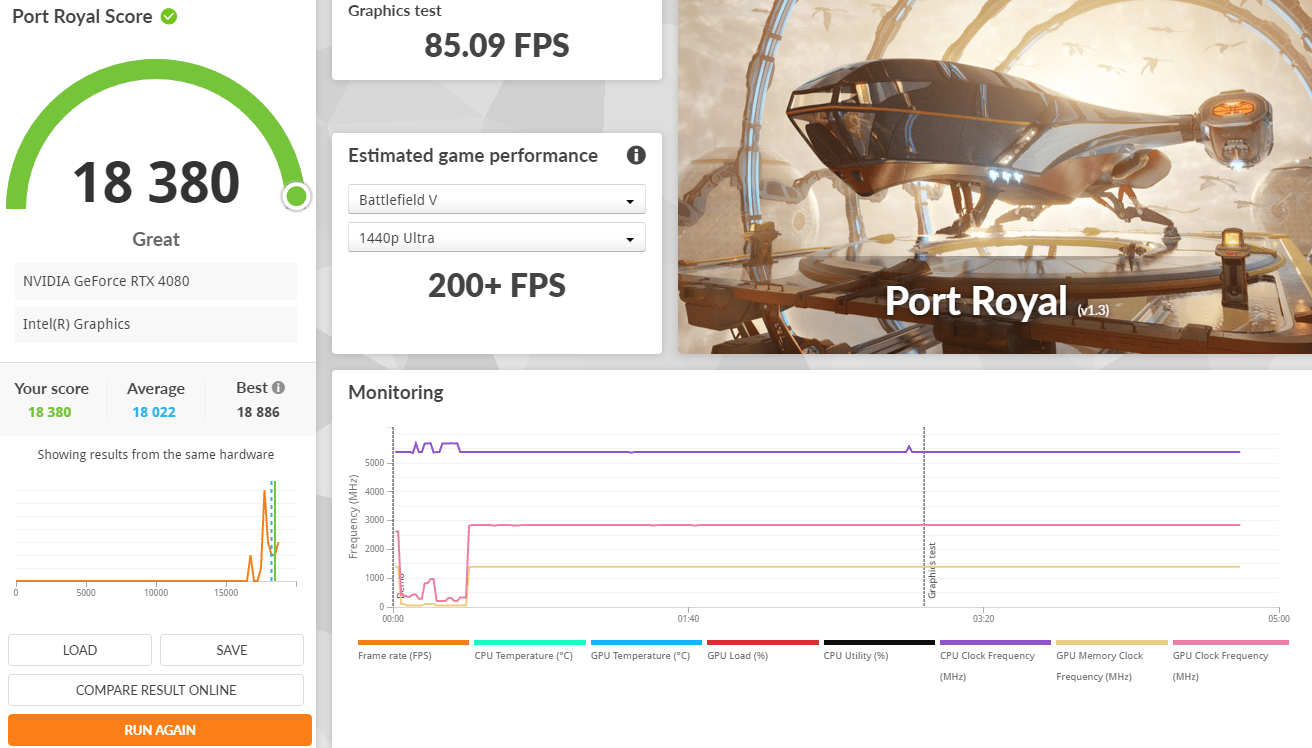
Task: Click the green validated checkmark icon
Action: coord(169,16)
